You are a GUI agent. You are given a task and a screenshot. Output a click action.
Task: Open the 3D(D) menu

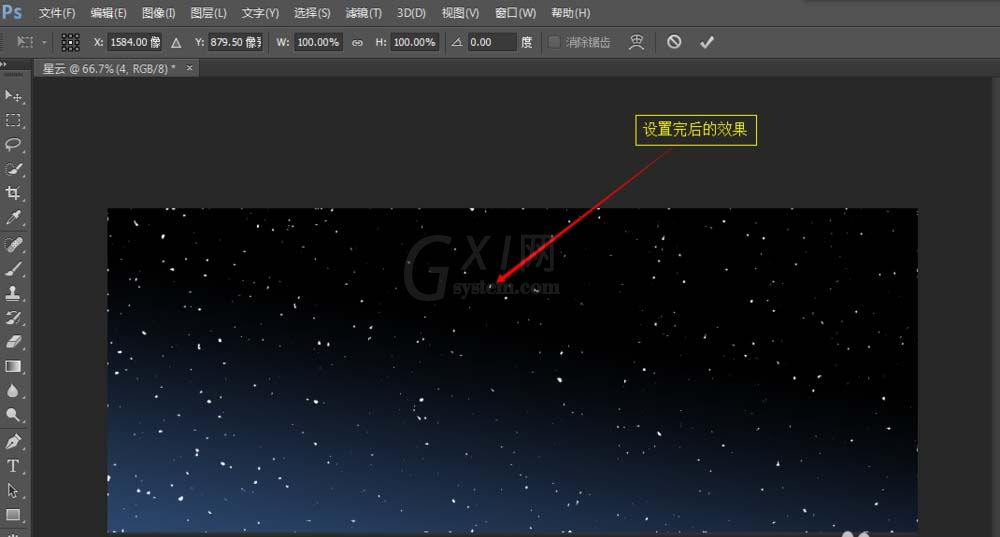pos(411,13)
